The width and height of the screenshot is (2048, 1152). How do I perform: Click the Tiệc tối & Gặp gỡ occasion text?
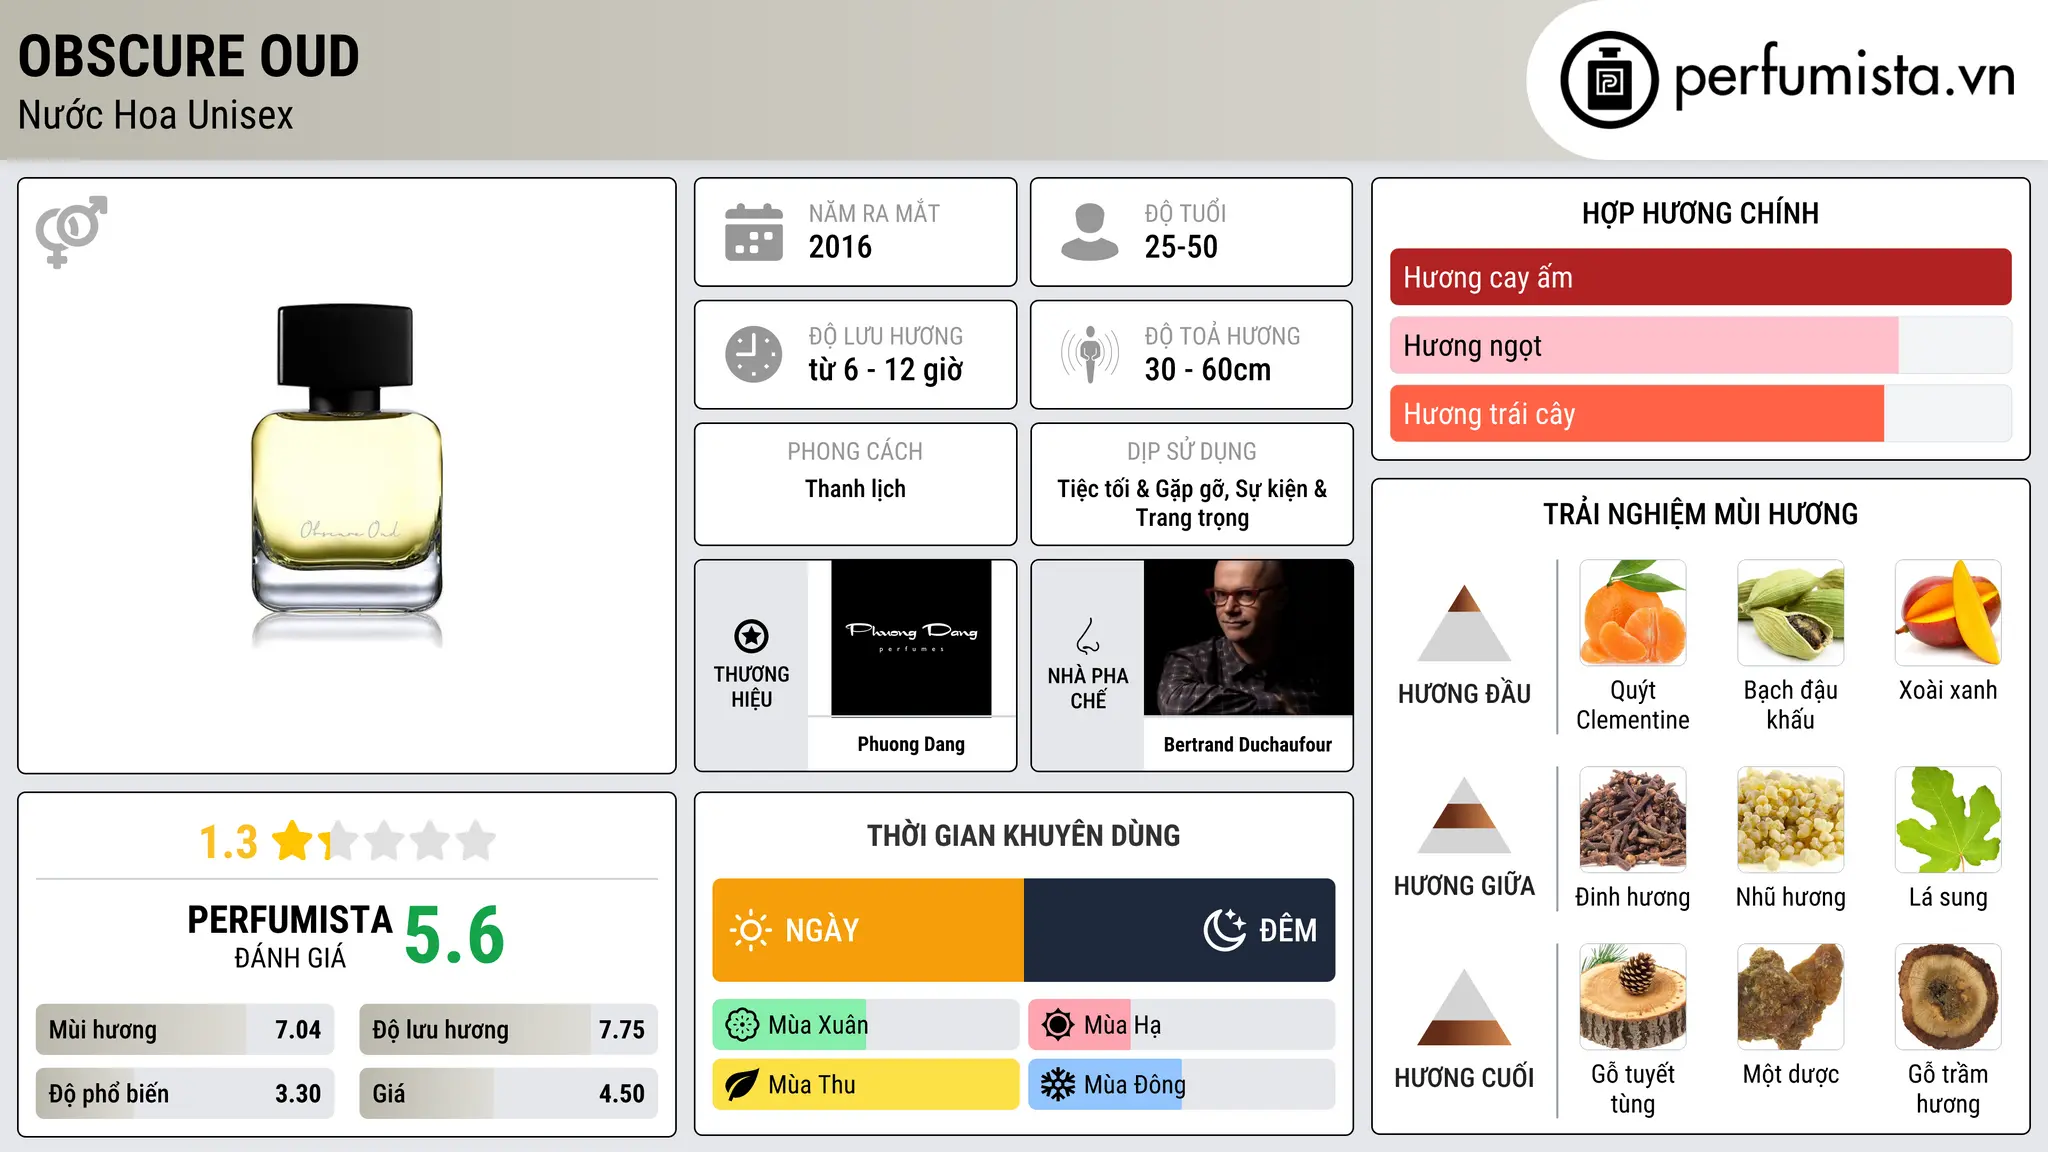point(1192,503)
